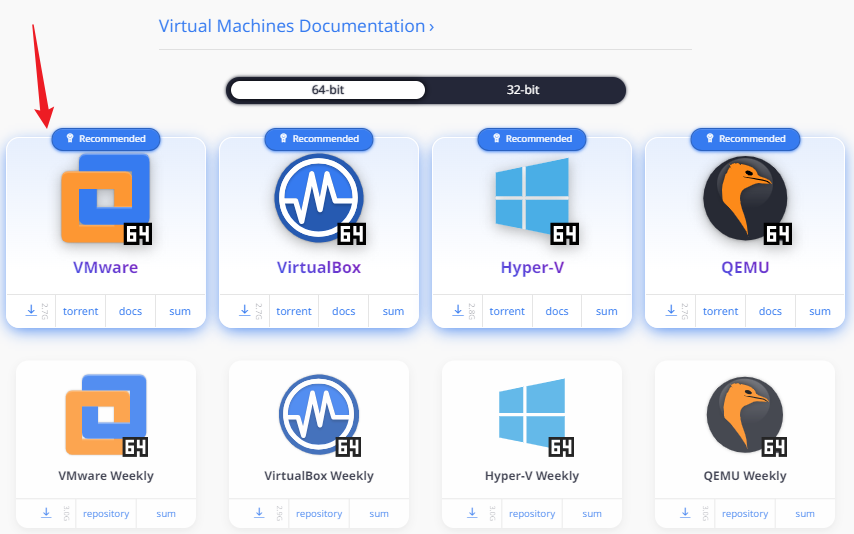The image size is (854, 534).
Task: Open docs for QEMU
Action: pos(770,311)
